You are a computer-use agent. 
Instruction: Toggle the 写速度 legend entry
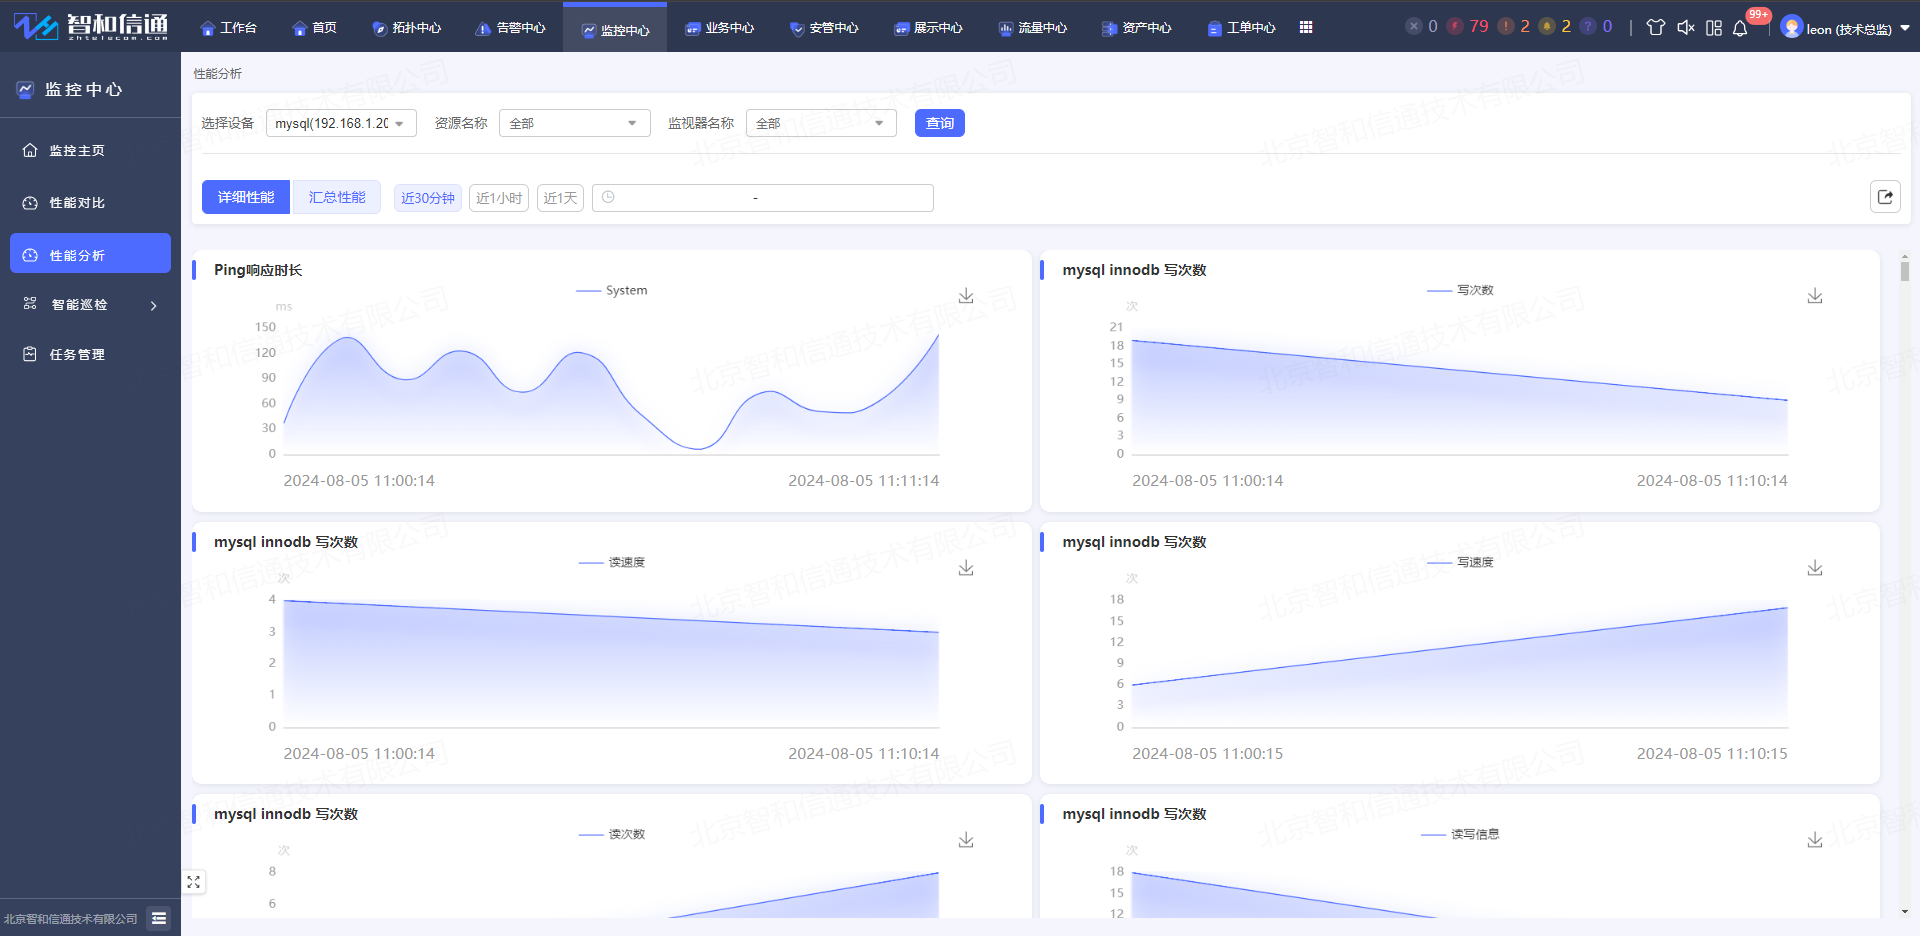pyautogui.click(x=1460, y=562)
